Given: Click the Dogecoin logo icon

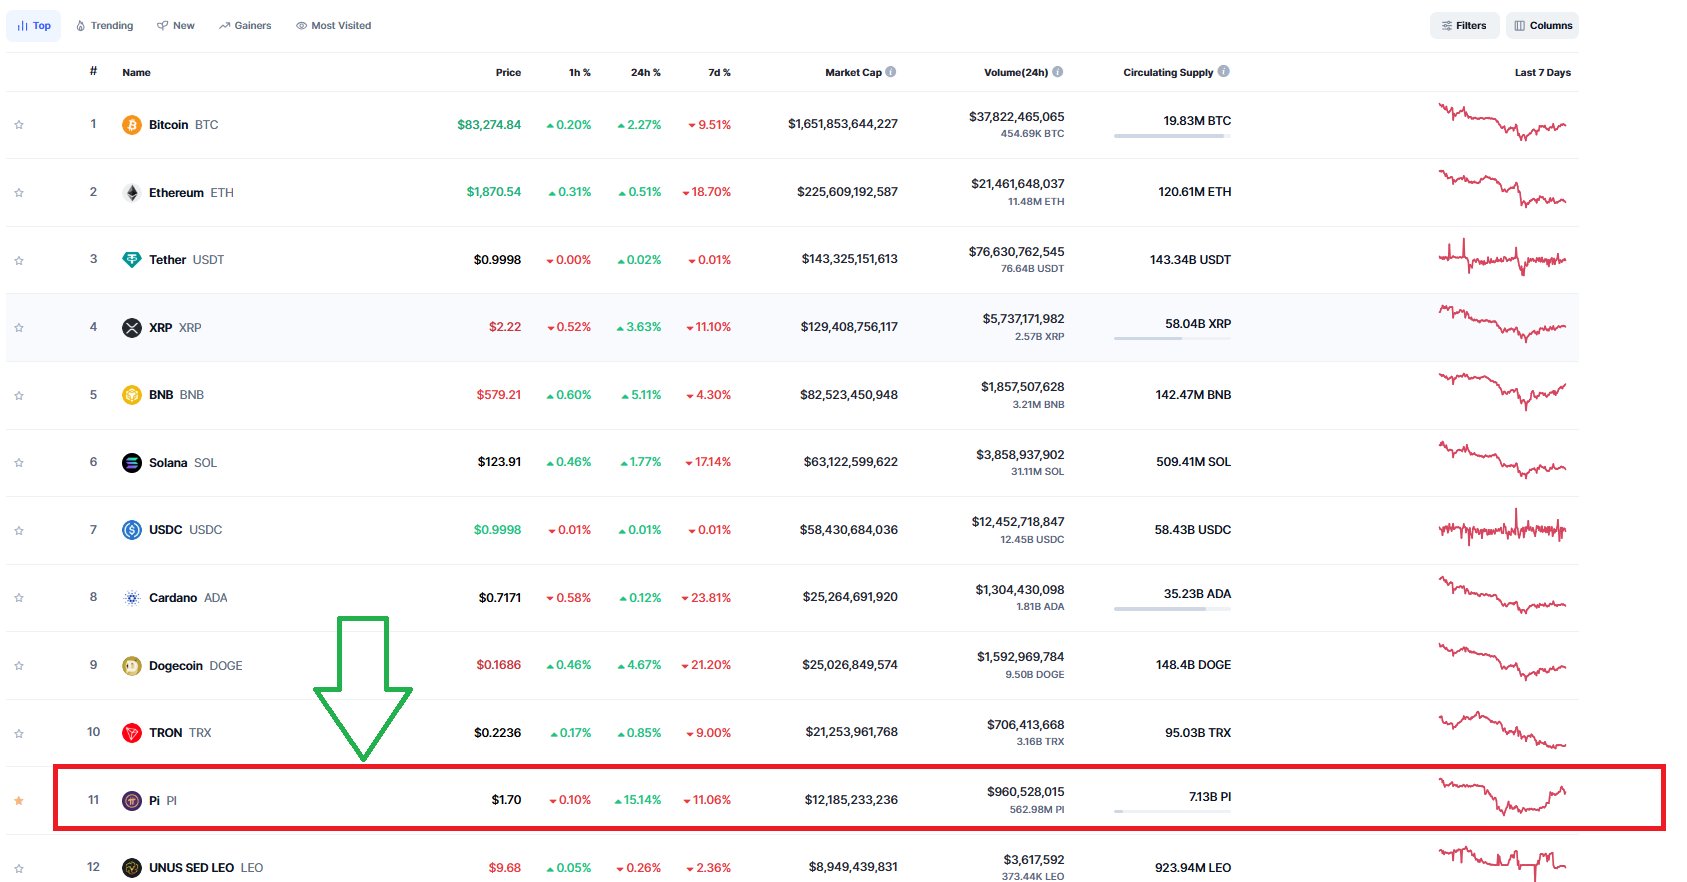Looking at the screenshot, I should click(x=131, y=666).
